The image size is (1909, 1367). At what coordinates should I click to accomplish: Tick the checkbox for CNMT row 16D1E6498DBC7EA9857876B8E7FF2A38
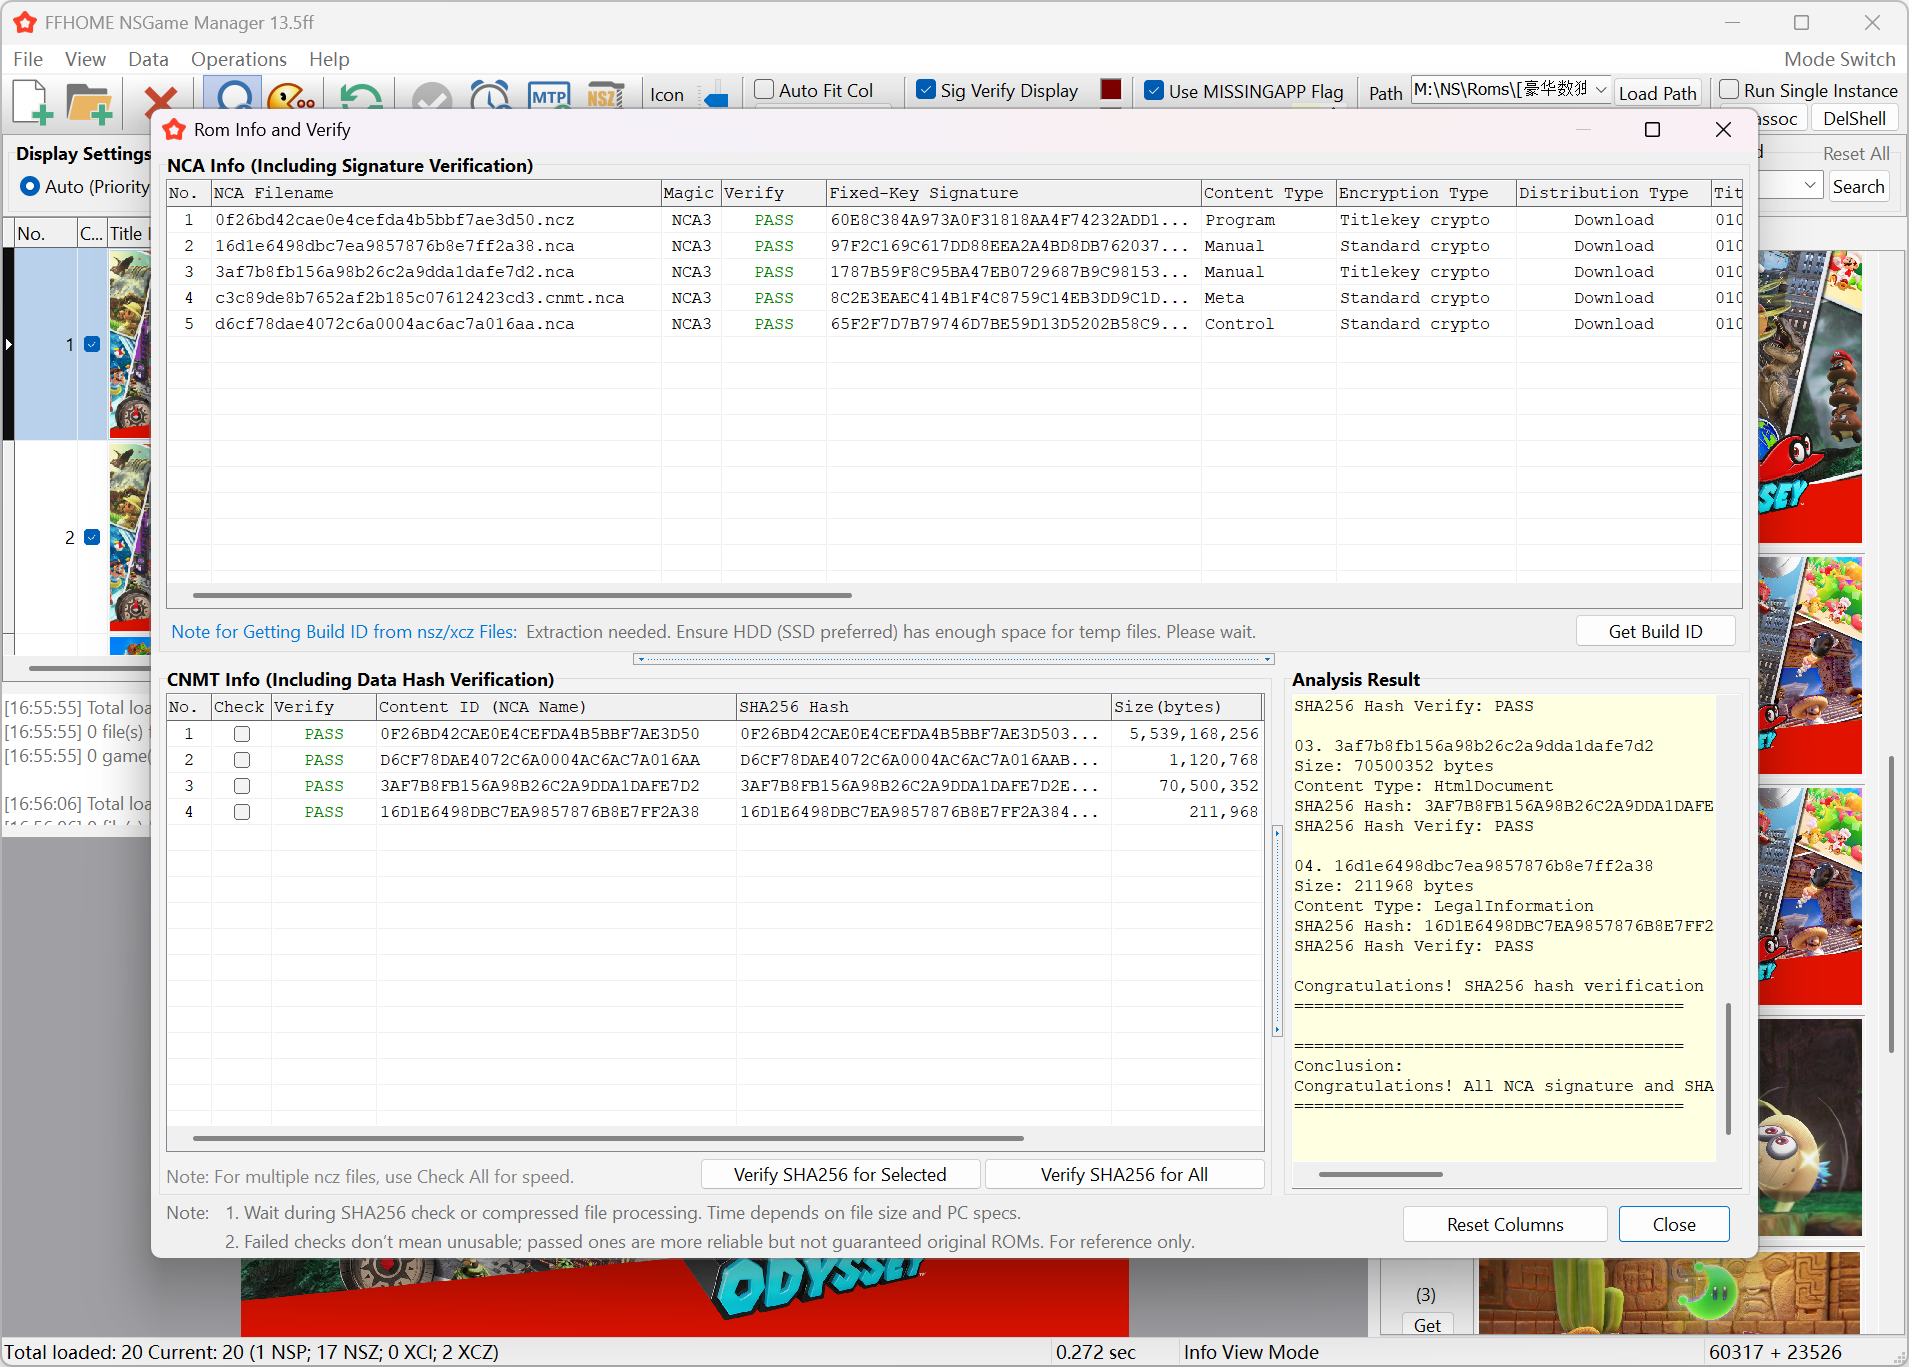point(242,812)
